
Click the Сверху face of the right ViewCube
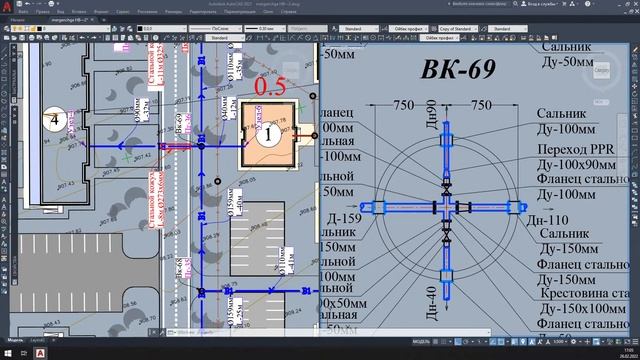pyautogui.click(x=602, y=70)
